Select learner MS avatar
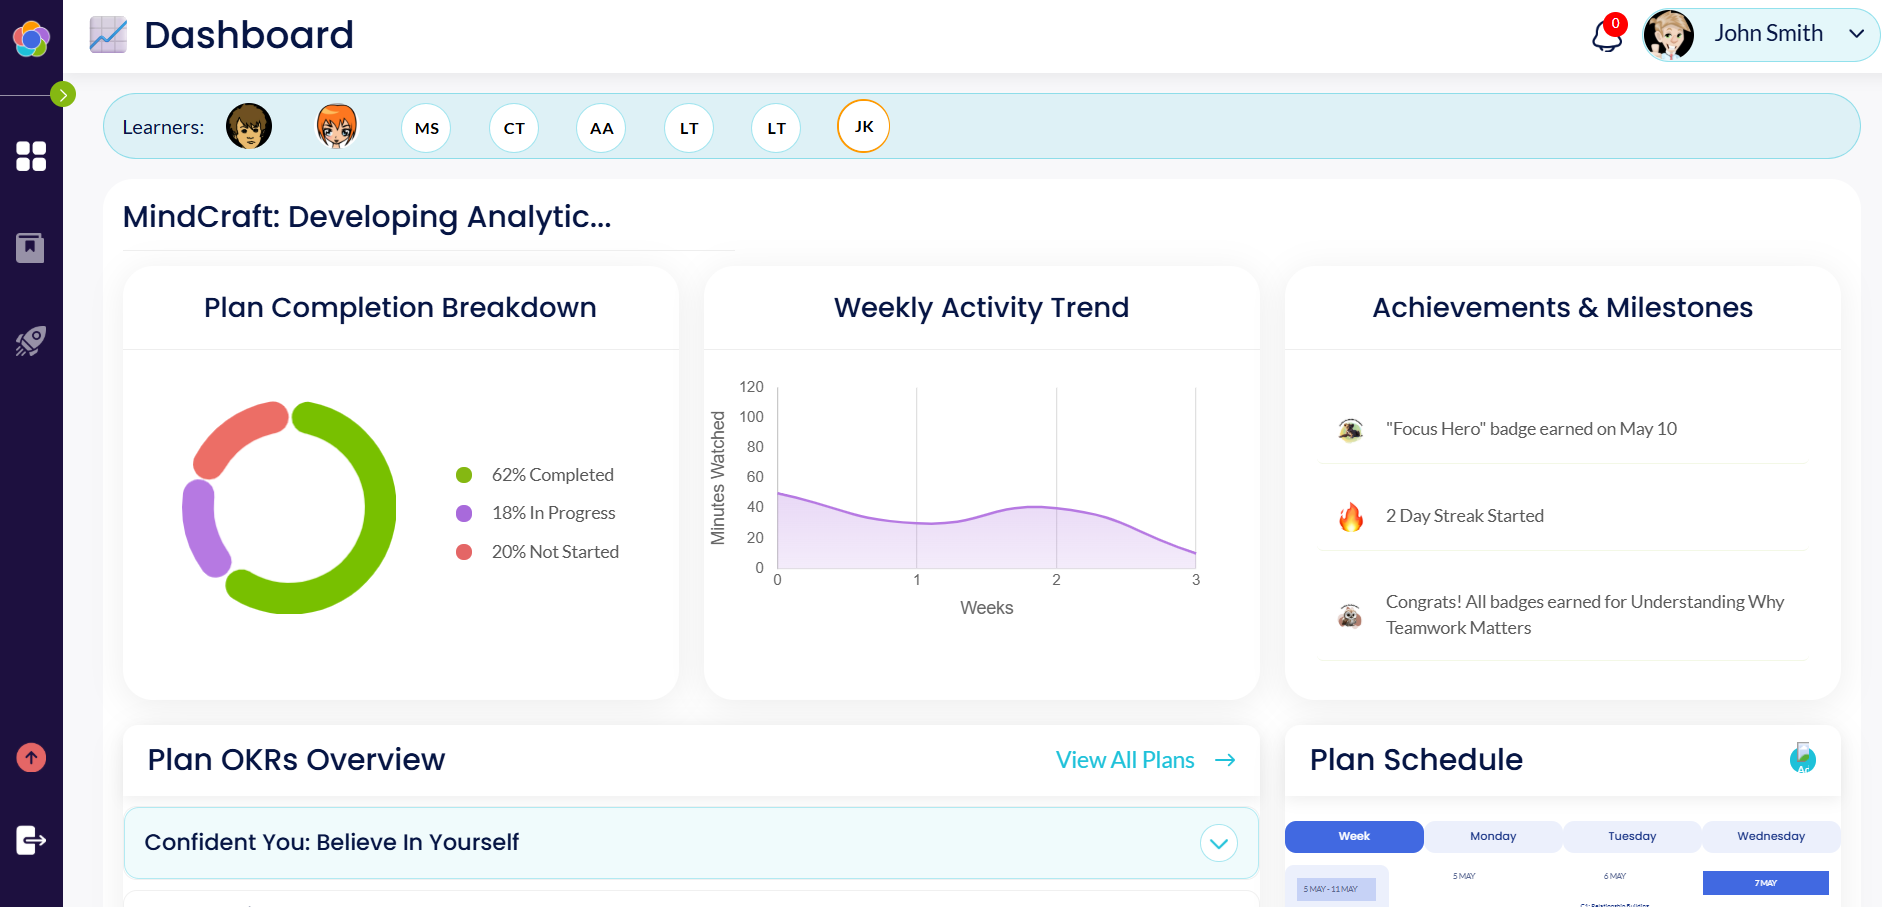This screenshot has height=907, width=1882. pos(426,127)
